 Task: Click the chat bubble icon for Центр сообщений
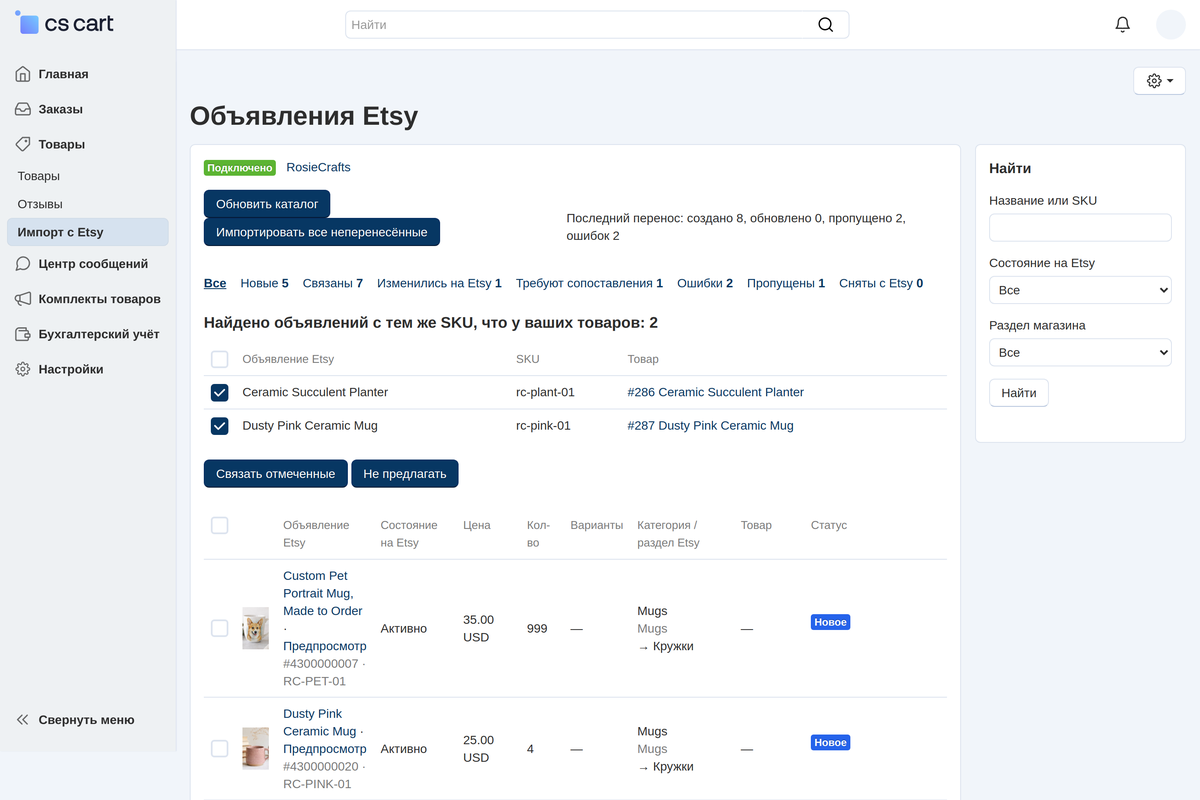(x=23, y=264)
